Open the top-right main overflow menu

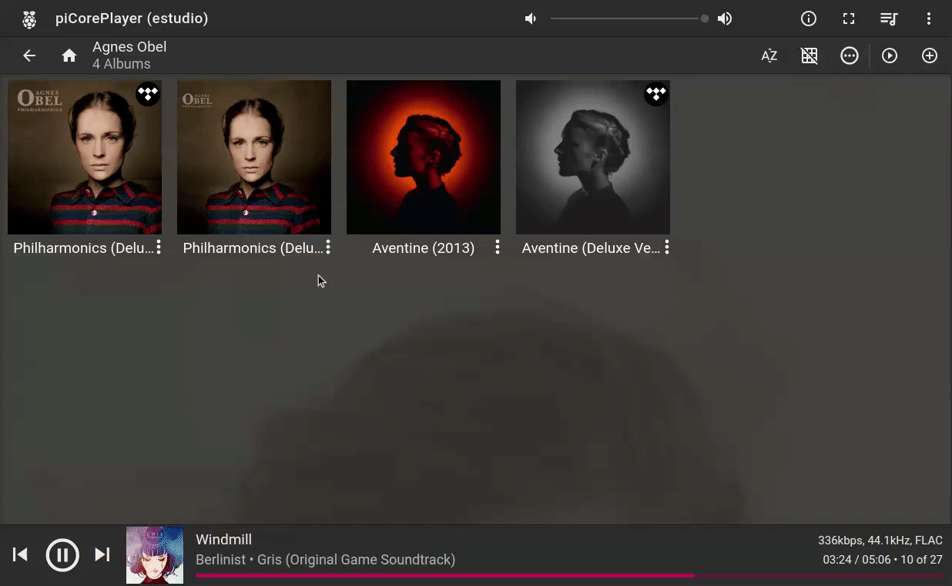point(928,19)
